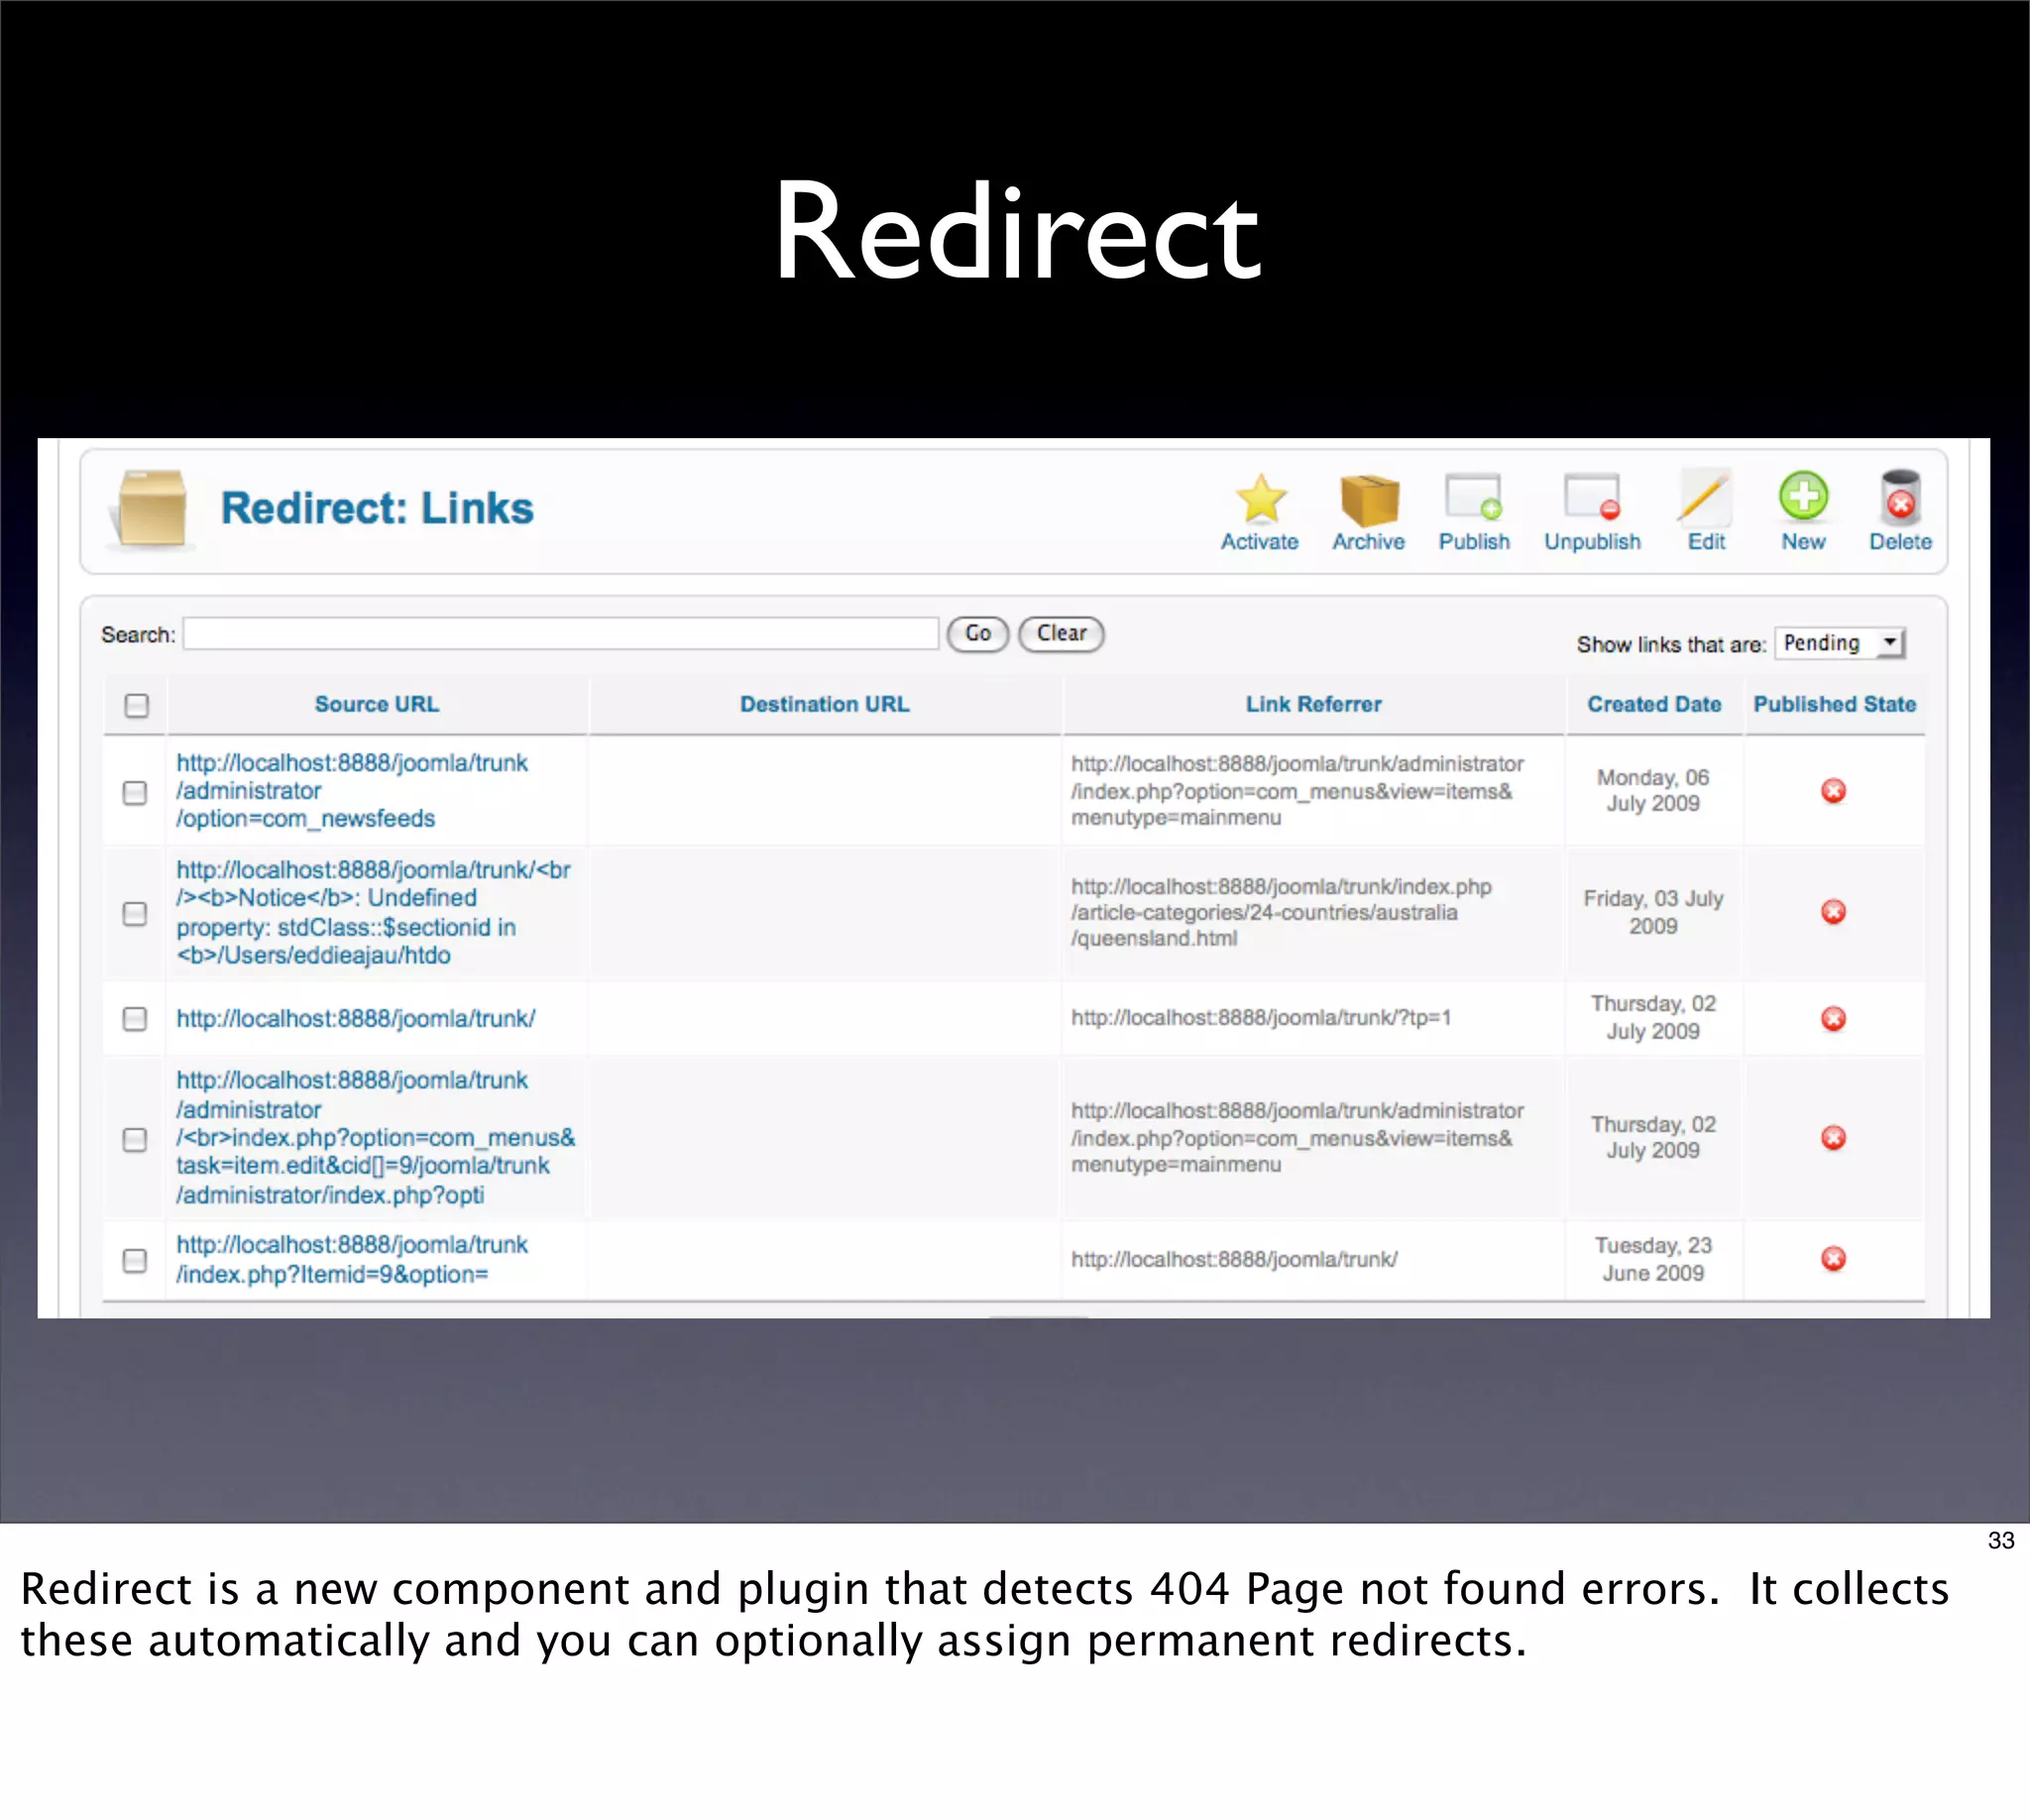Click the Show links that are label
This screenshot has height=1820, width=2030.
(x=1671, y=645)
